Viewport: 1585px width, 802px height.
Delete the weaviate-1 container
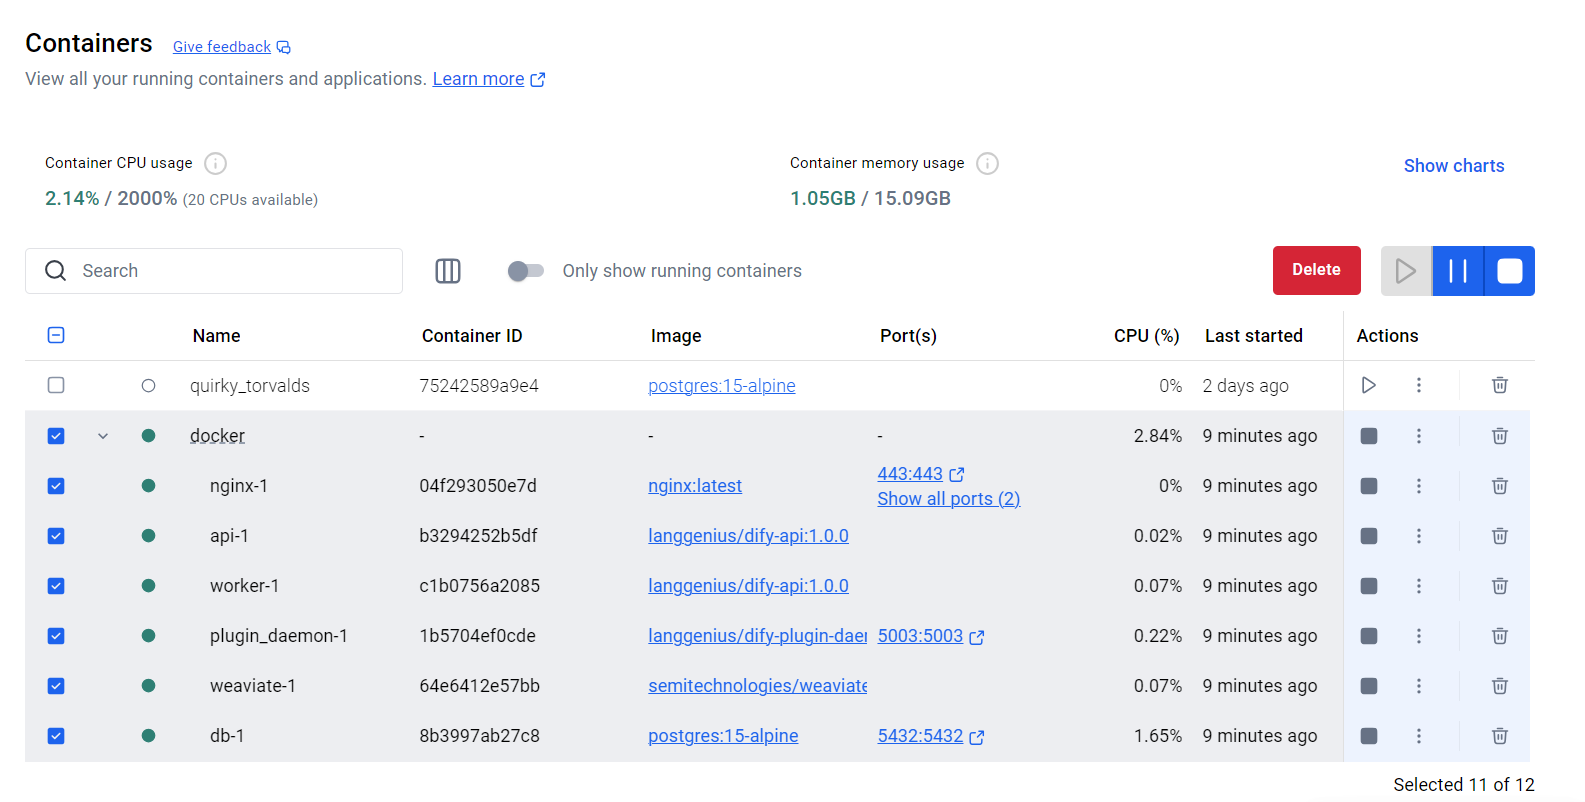coord(1500,686)
